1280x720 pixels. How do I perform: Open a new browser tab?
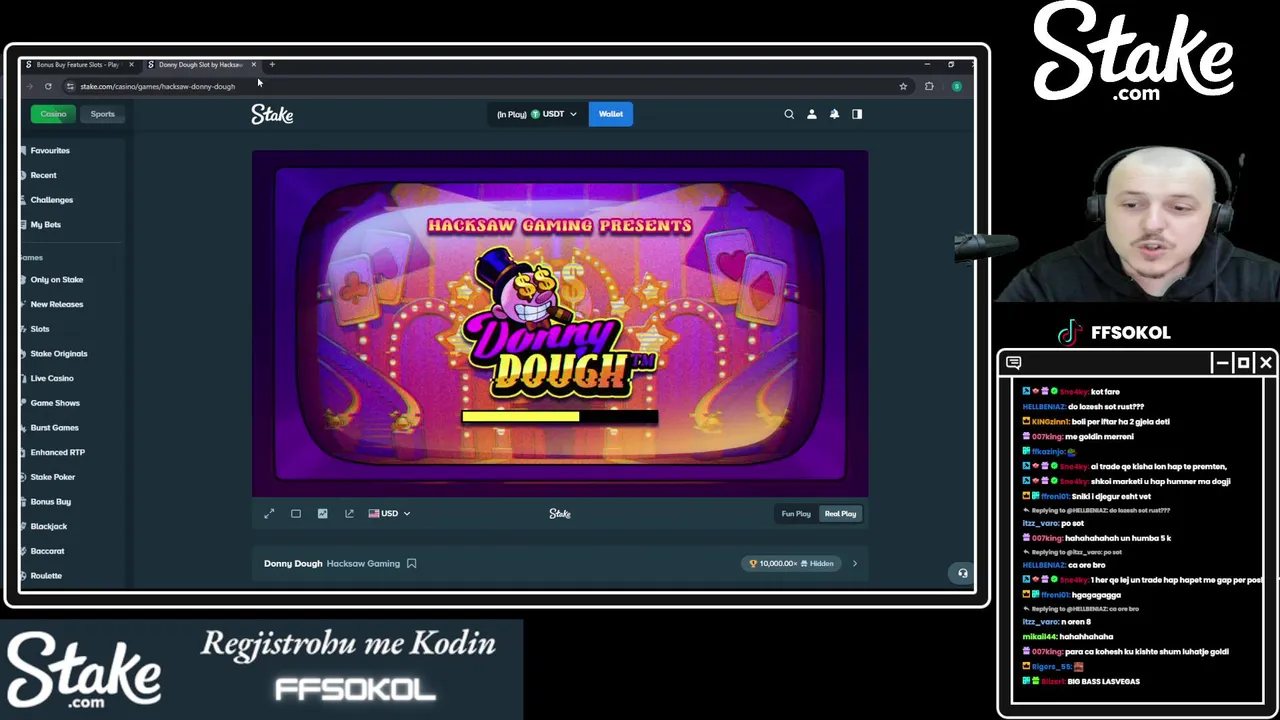tap(272, 64)
